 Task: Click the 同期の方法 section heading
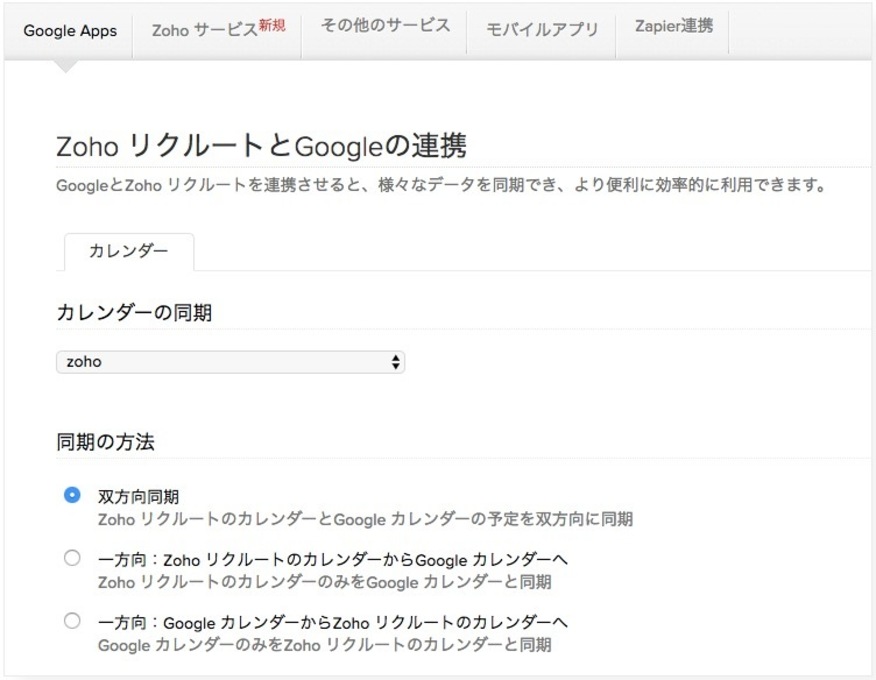point(105,441)
